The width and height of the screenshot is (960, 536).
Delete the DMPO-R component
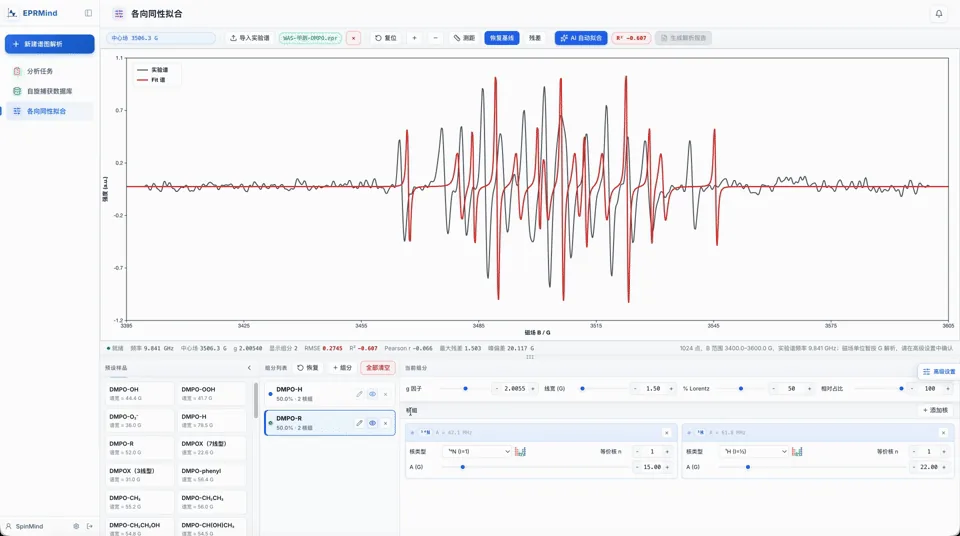point(385,423)
